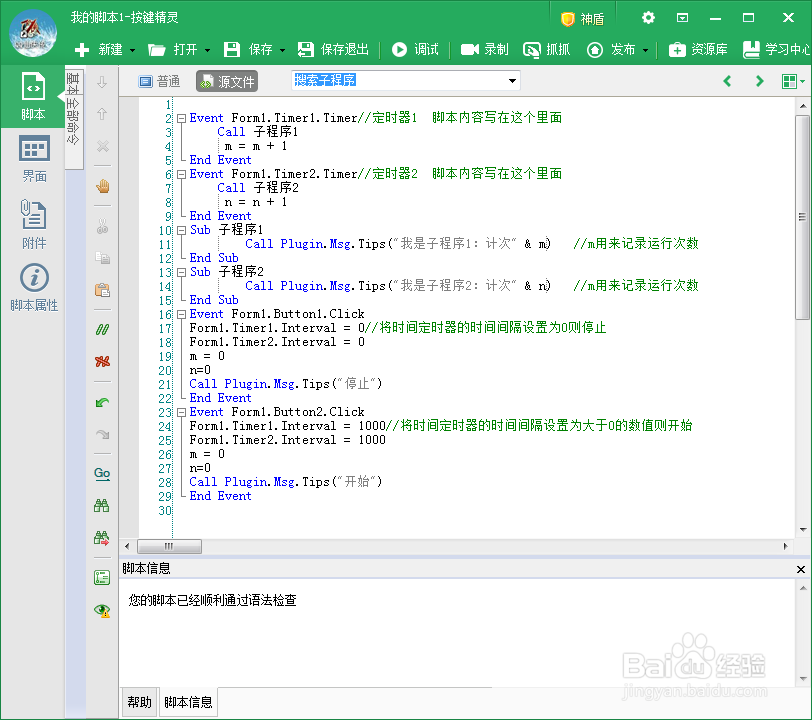Image resolution: width=812 pixels, height=720 pixels.
Task: Open the 脚本属性 script properties panel
Action: click(x=34, y=287)
